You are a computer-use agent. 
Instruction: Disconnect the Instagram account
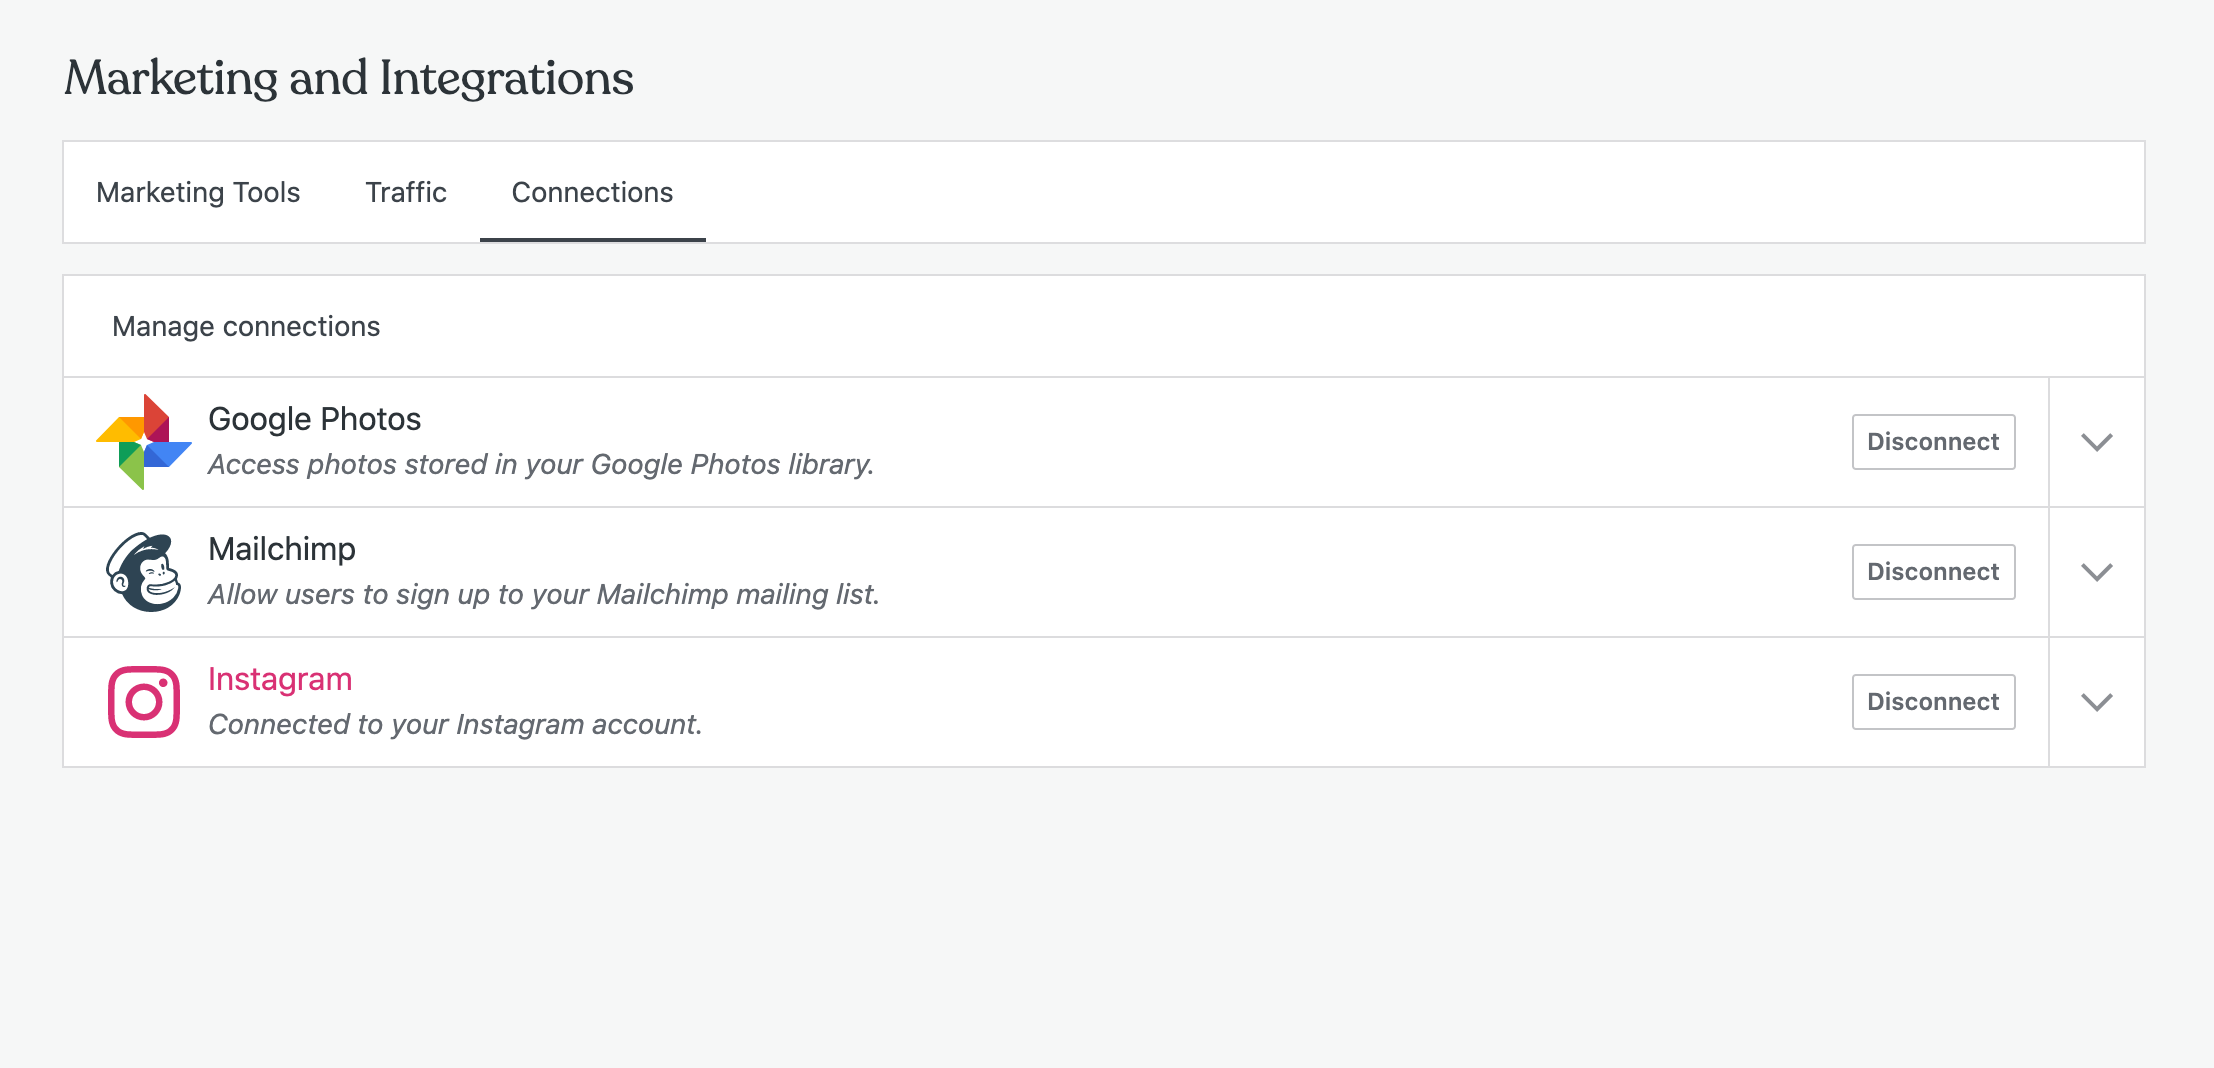coord(1933,702)
